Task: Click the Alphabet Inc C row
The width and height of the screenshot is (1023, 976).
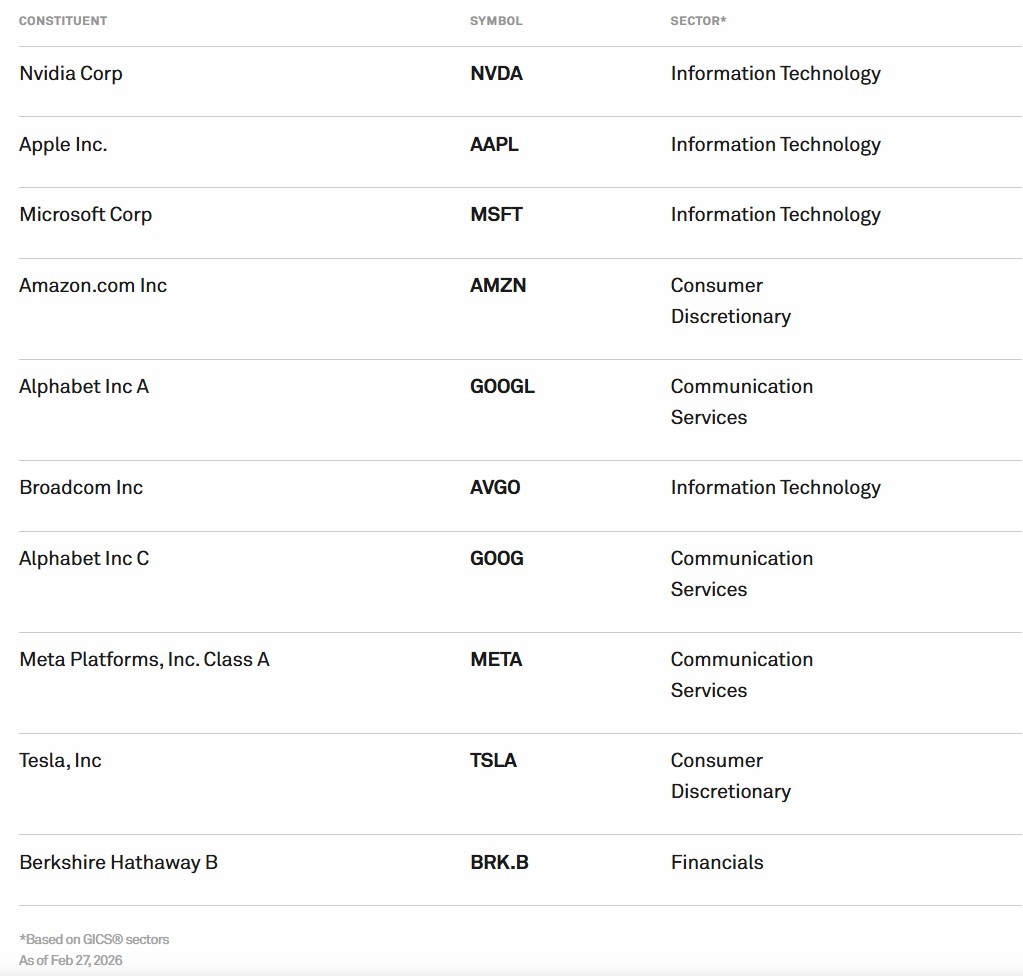Action: pos(84,559)
